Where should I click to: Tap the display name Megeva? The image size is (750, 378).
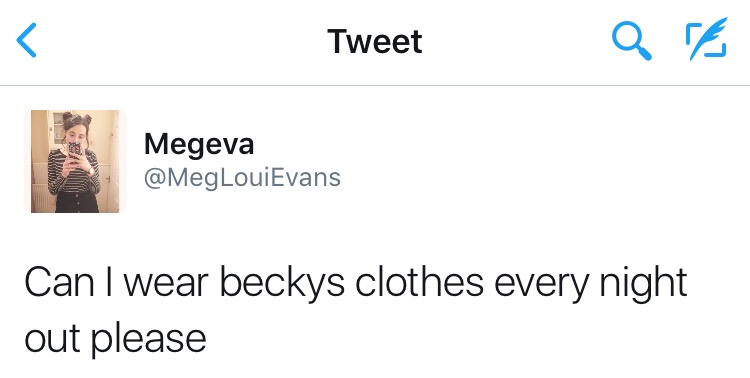click(199, 144)
